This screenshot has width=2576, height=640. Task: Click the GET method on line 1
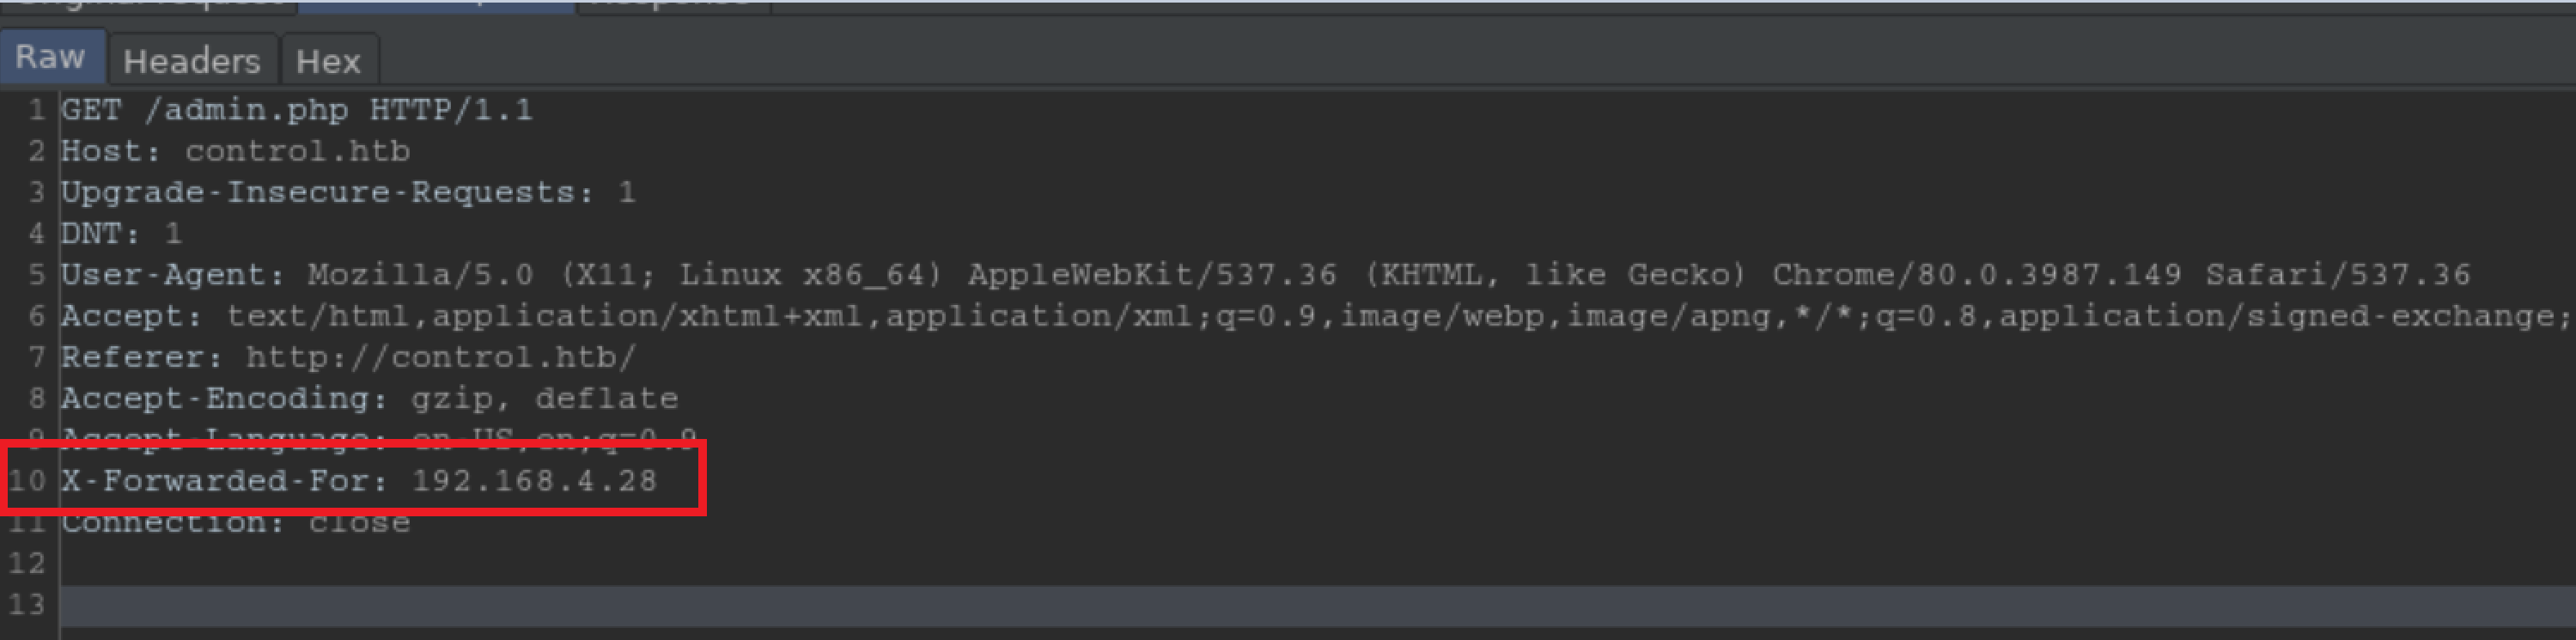[x=91, y=110]
